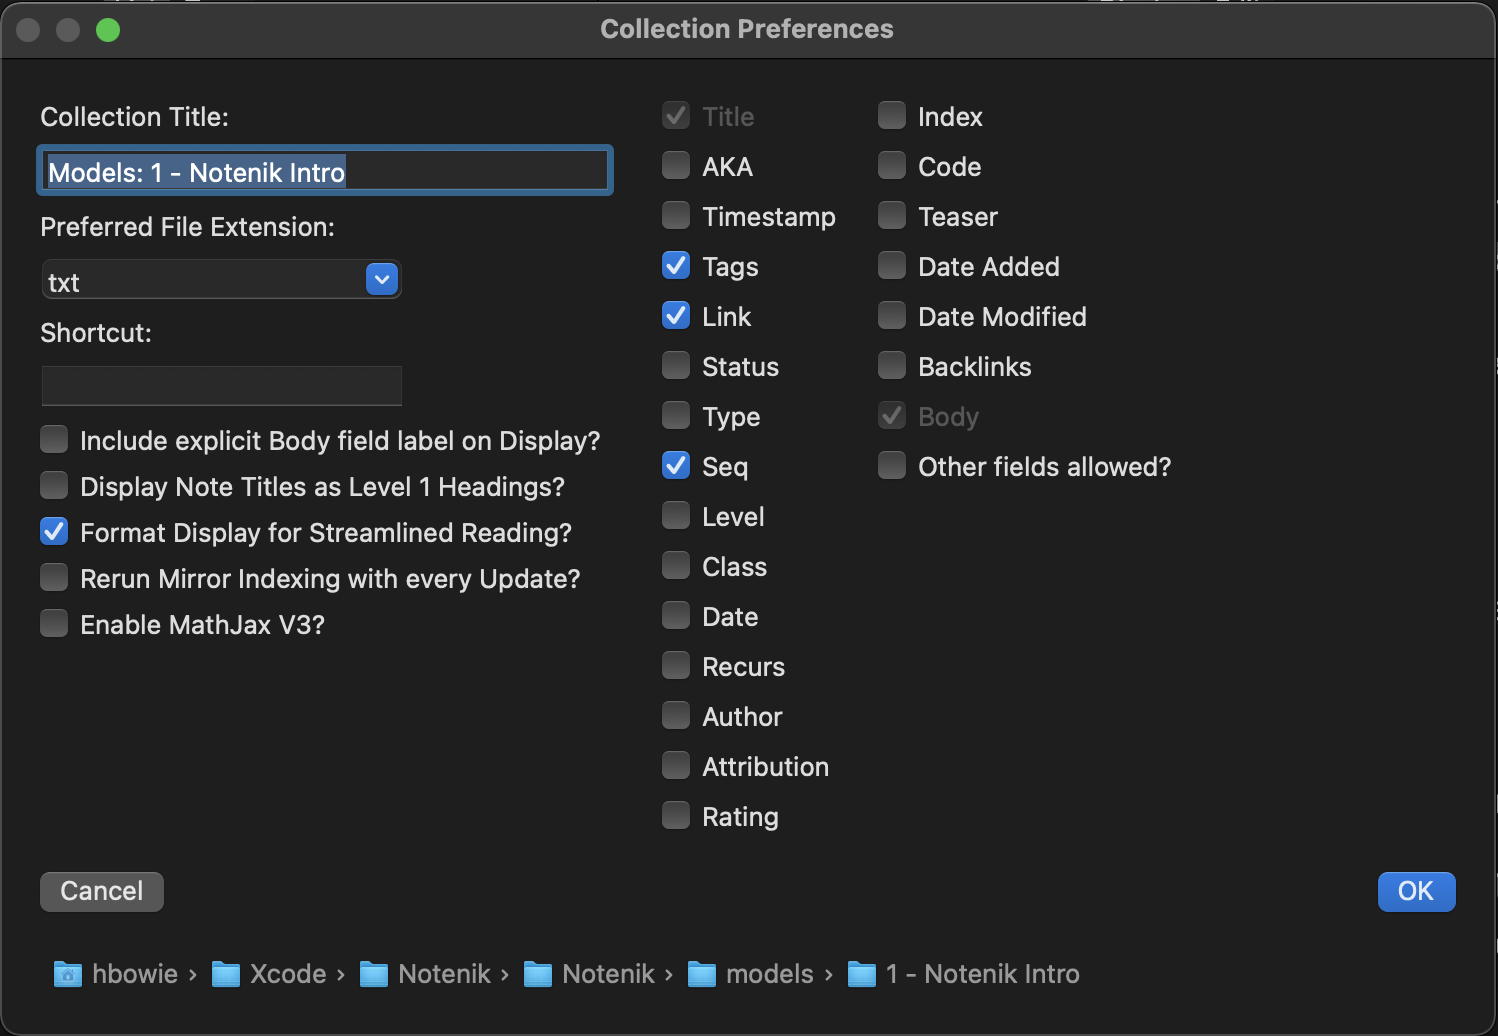
Task: Click the Collection Title text field
Action: [x=324, y=172]
